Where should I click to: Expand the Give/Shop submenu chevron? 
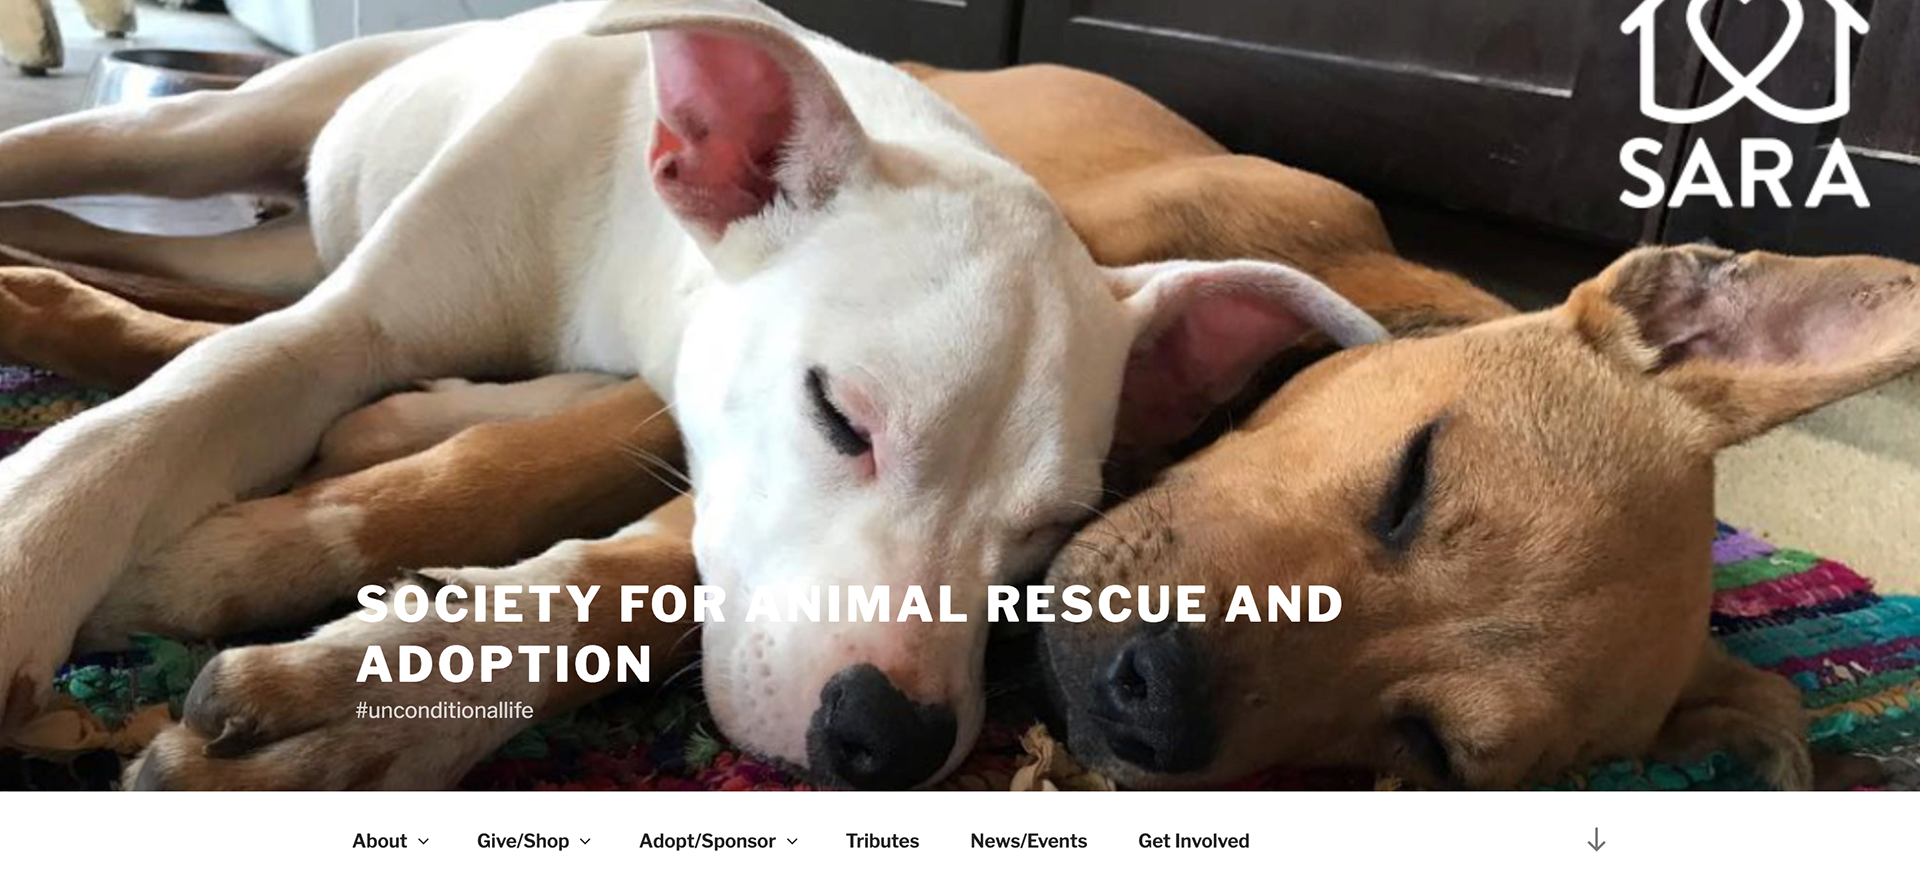[x=585, y=842]
